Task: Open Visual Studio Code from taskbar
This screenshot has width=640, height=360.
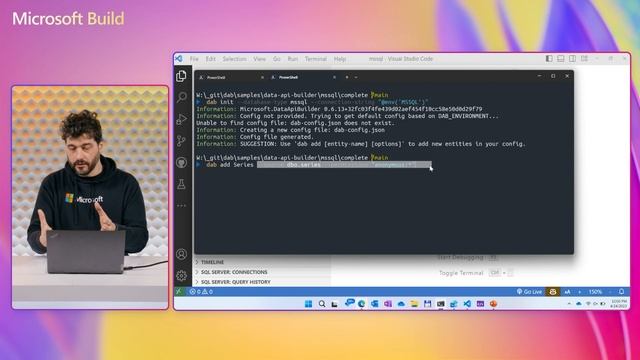Action: point(467,304)
